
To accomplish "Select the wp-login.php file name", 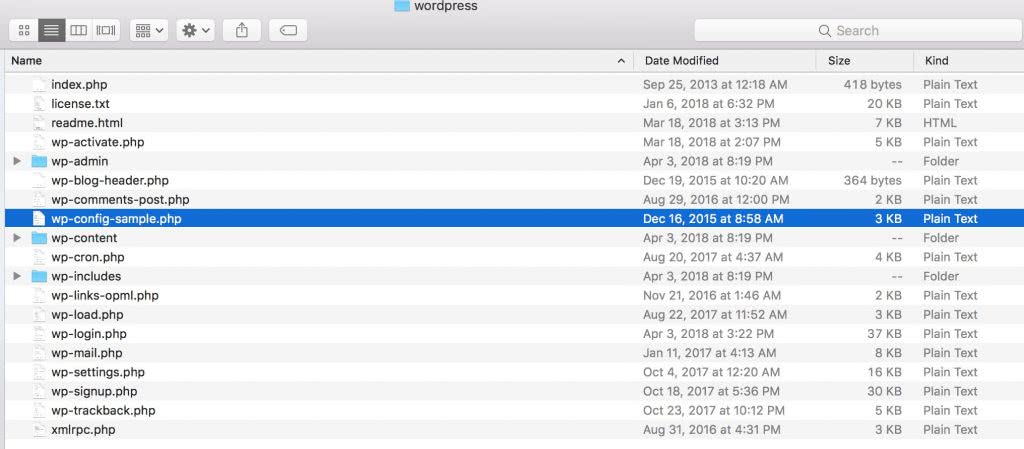I will [x=89, y=333].
